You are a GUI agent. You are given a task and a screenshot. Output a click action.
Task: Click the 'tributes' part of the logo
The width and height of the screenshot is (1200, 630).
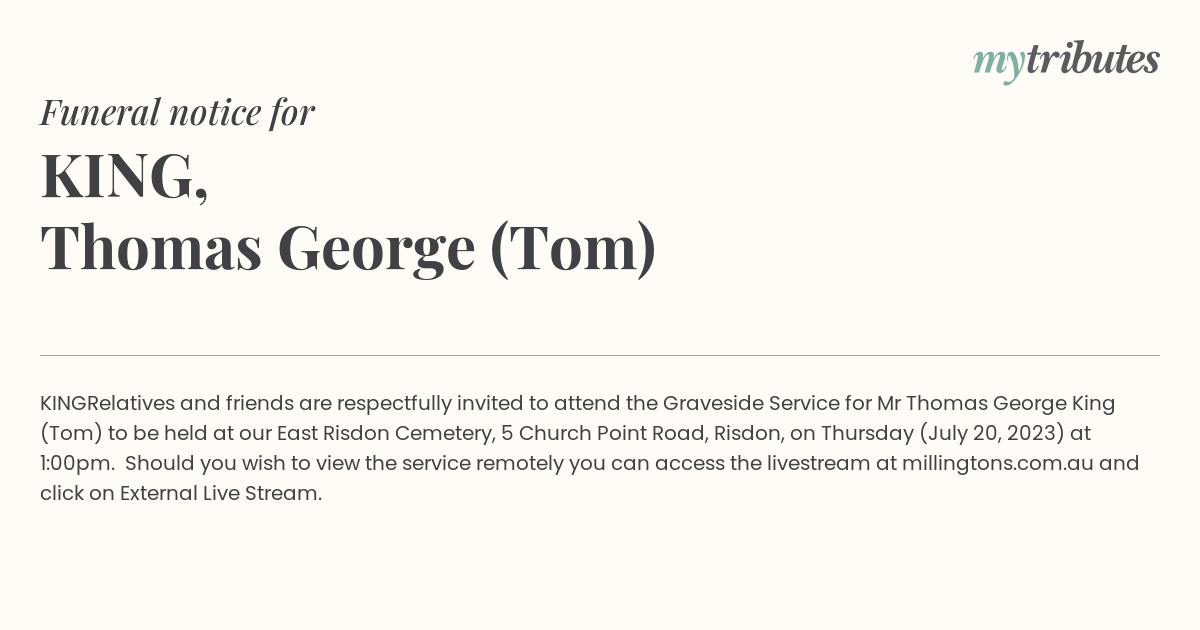pos(1092,59)
